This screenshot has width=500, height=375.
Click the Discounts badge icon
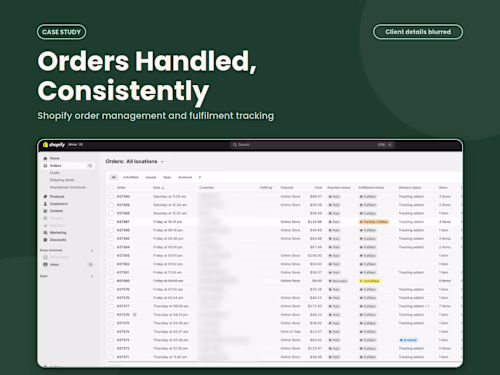(x=45, y=240)
